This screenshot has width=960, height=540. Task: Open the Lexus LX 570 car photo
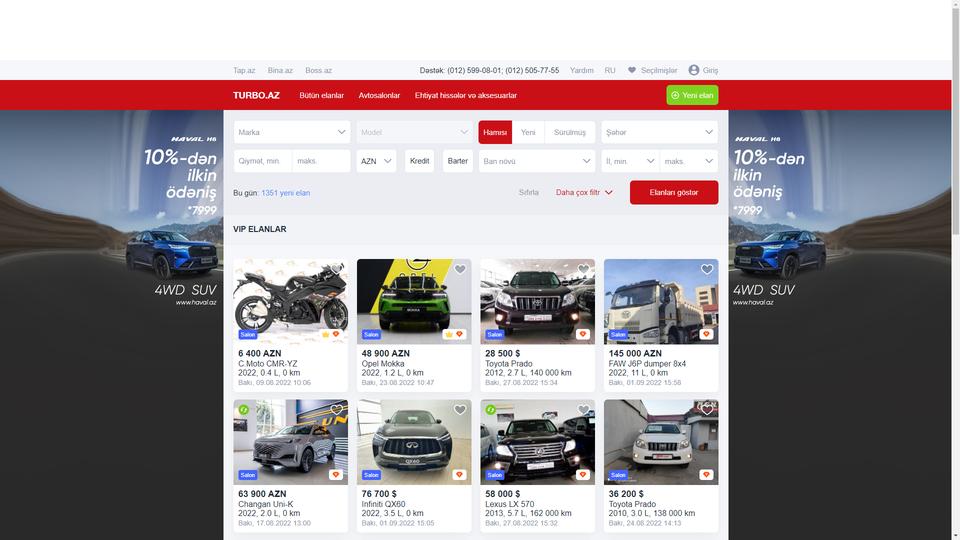(538, 442)
